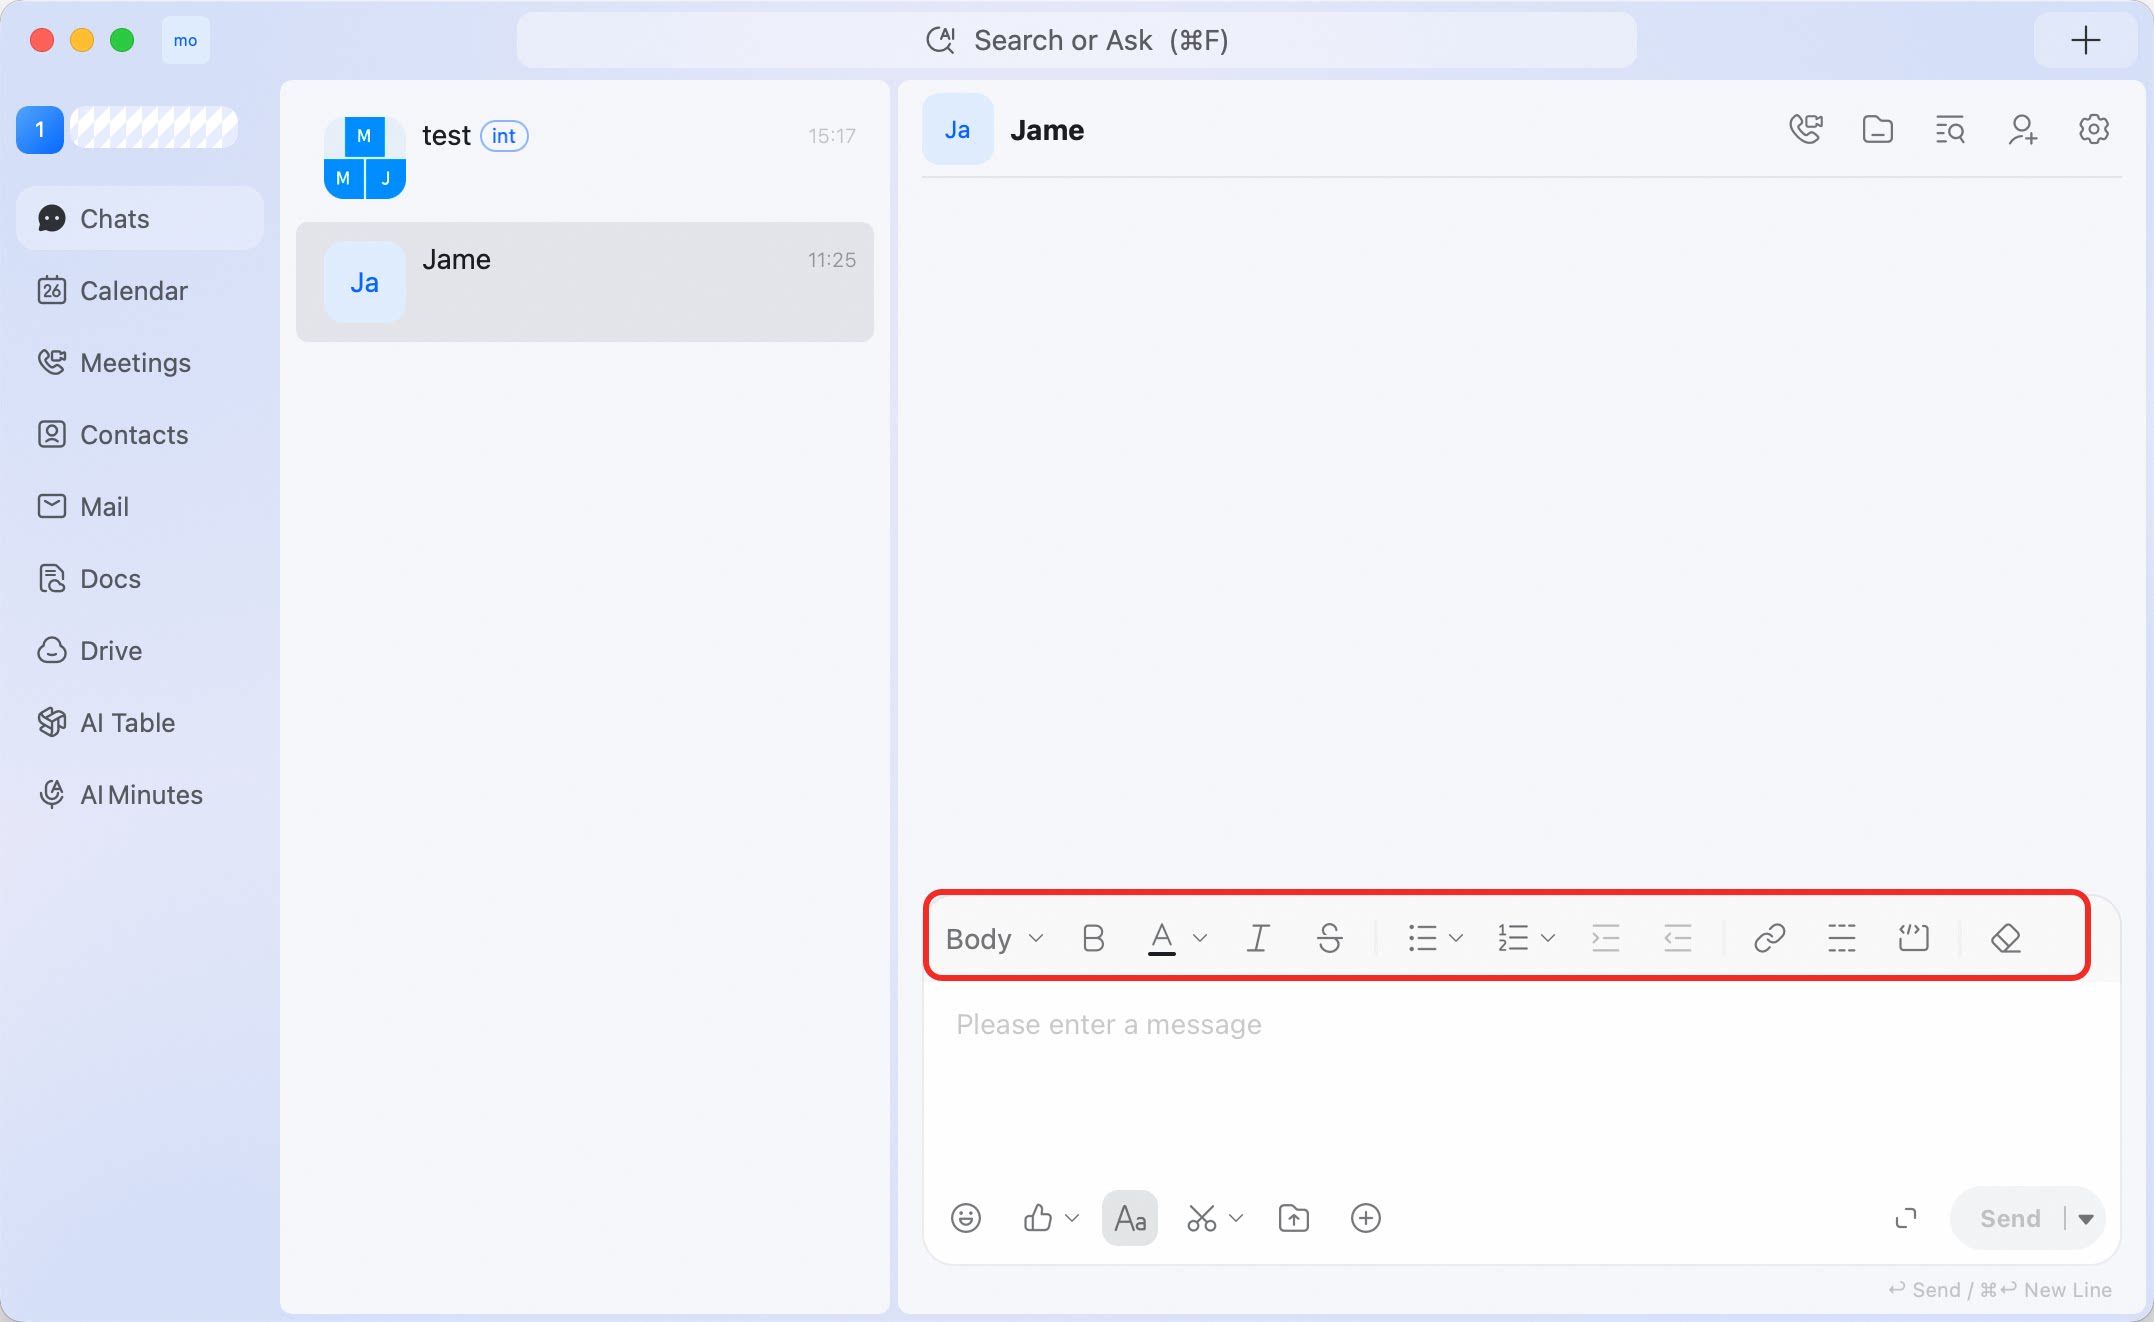Expand the screenshot scissors options arrow
Image resolution: width=2154 pixels, height=1322 pixels.
[1236, 1218]
